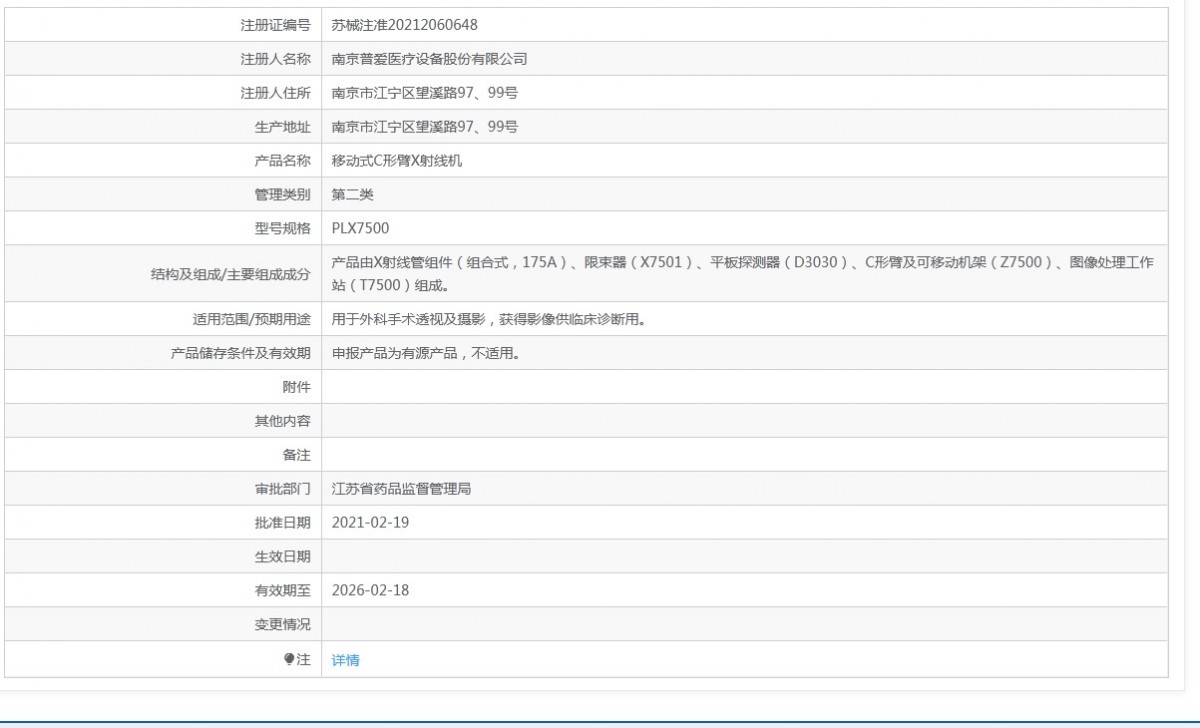
Task: Click the 产品储存条件及有效期 label
Action: coord(241,354)
